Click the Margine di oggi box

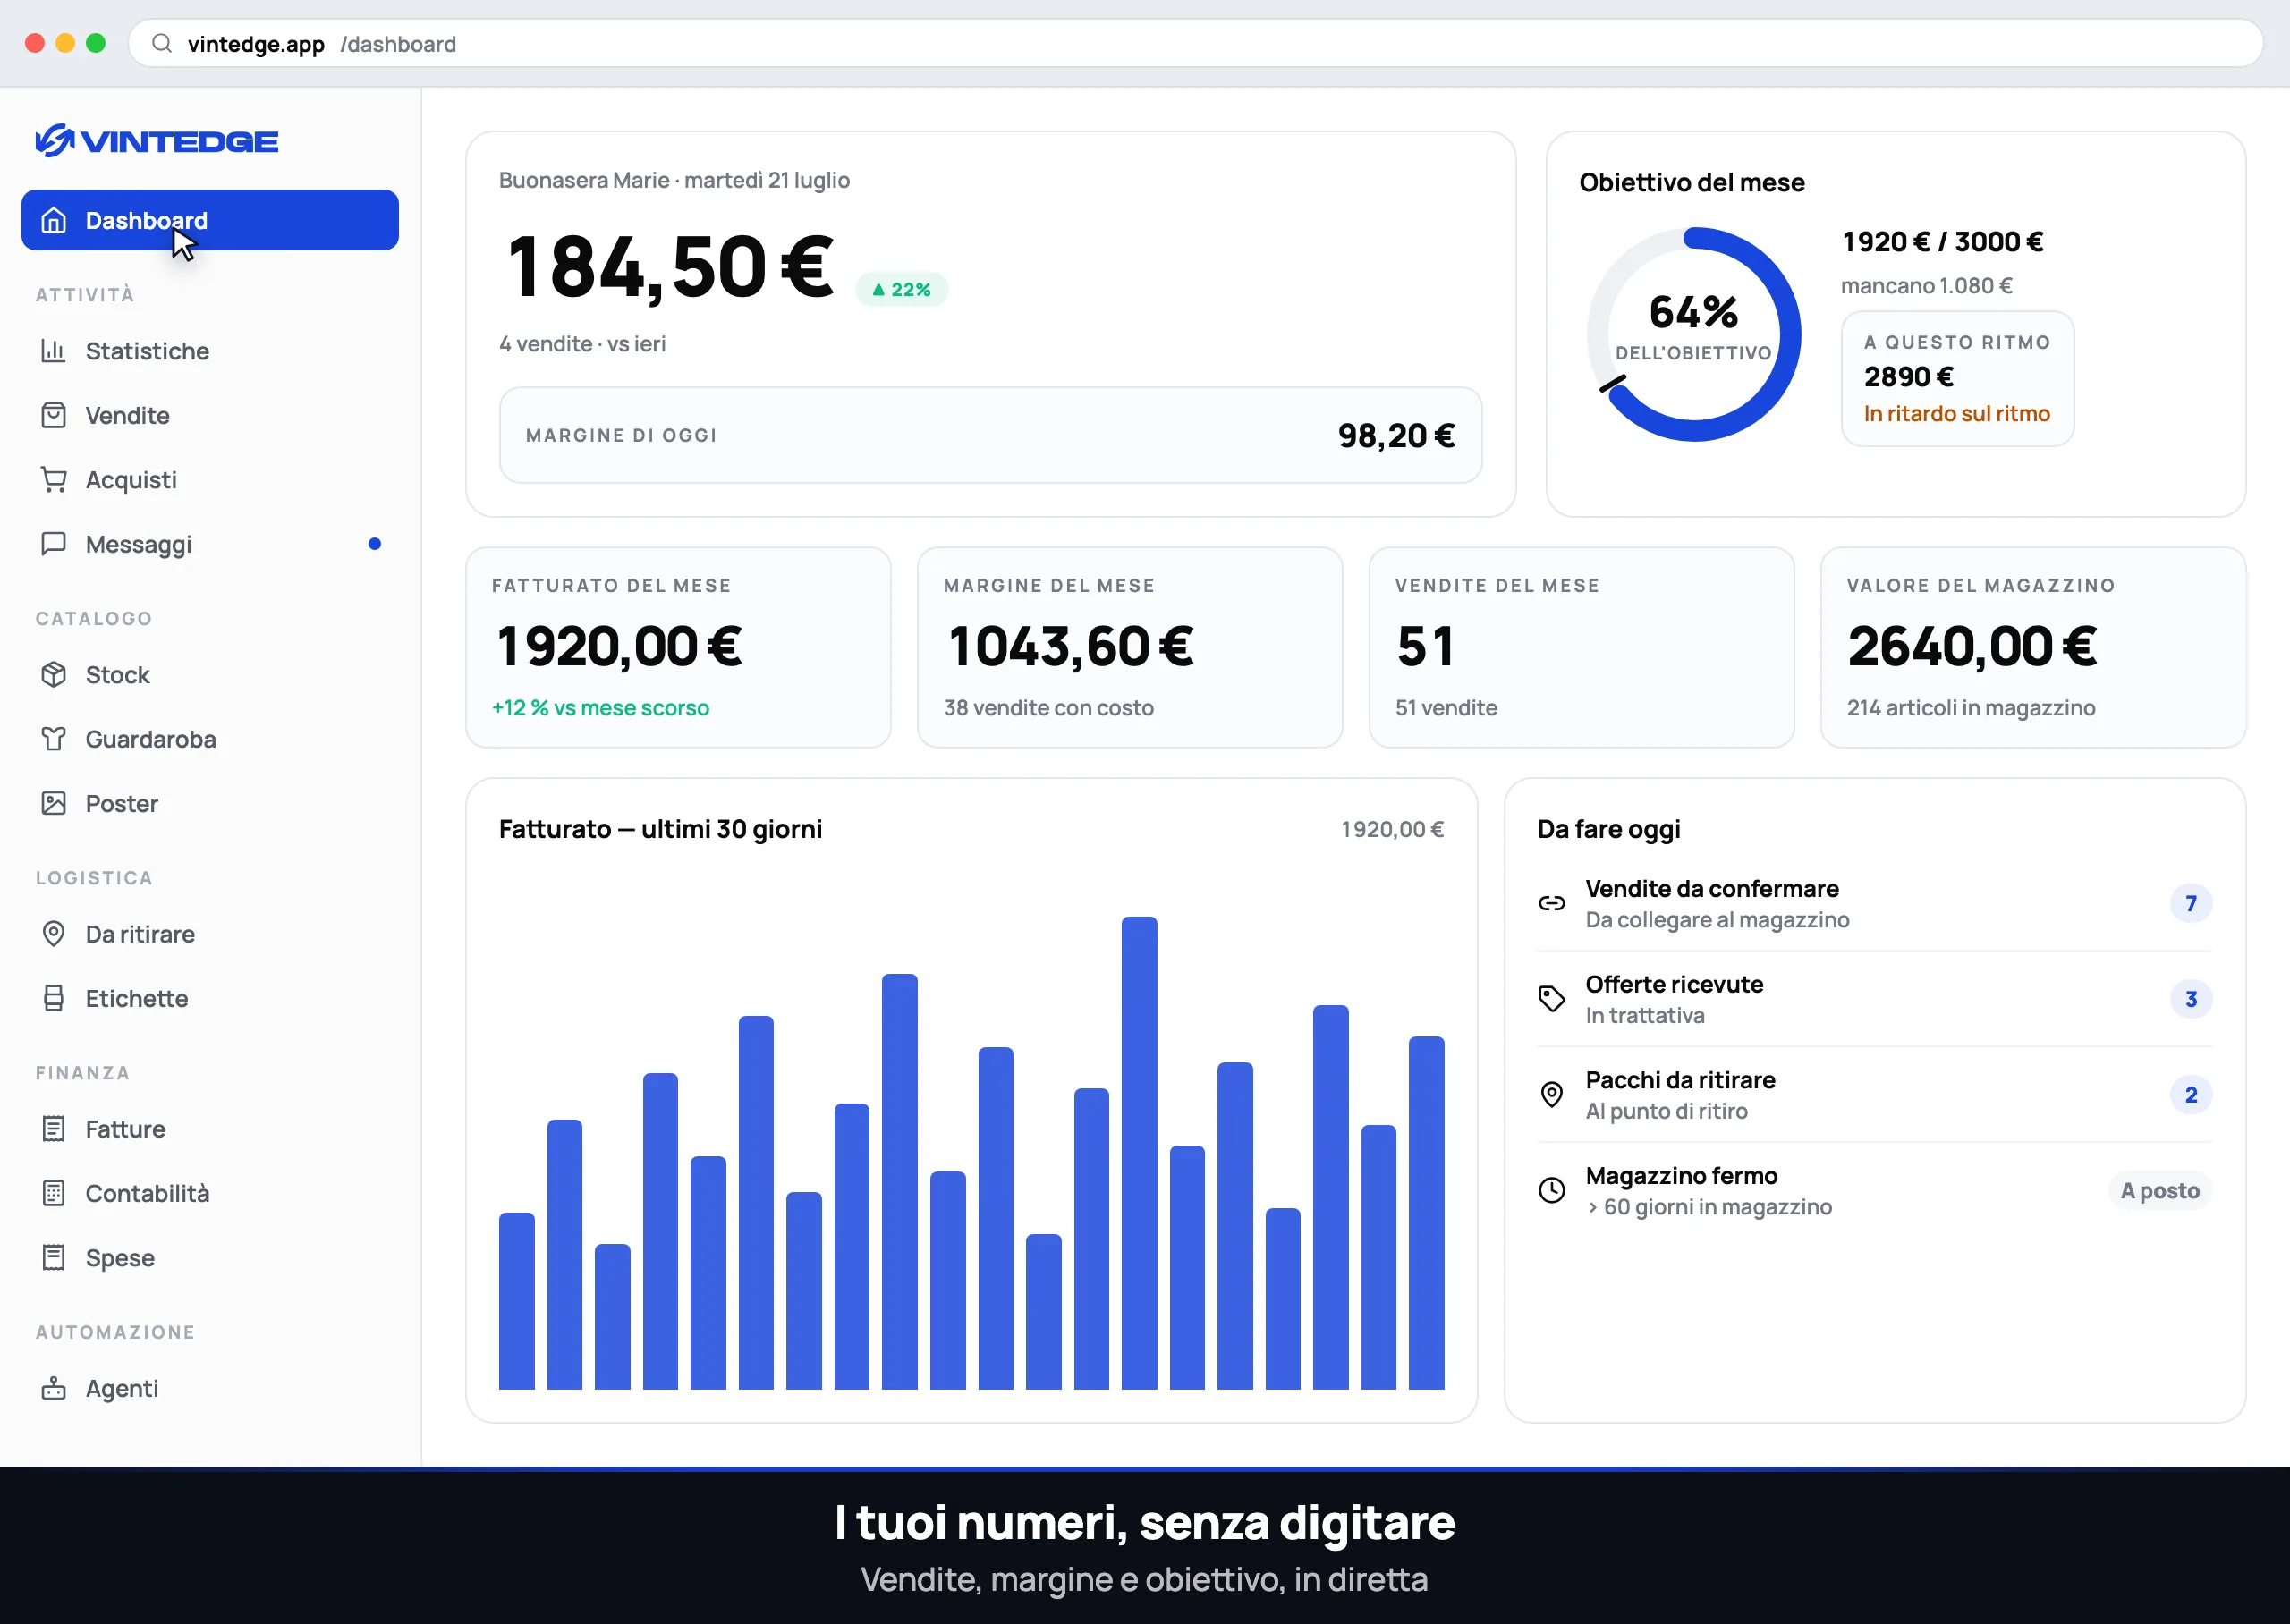[x=990, y=435]
